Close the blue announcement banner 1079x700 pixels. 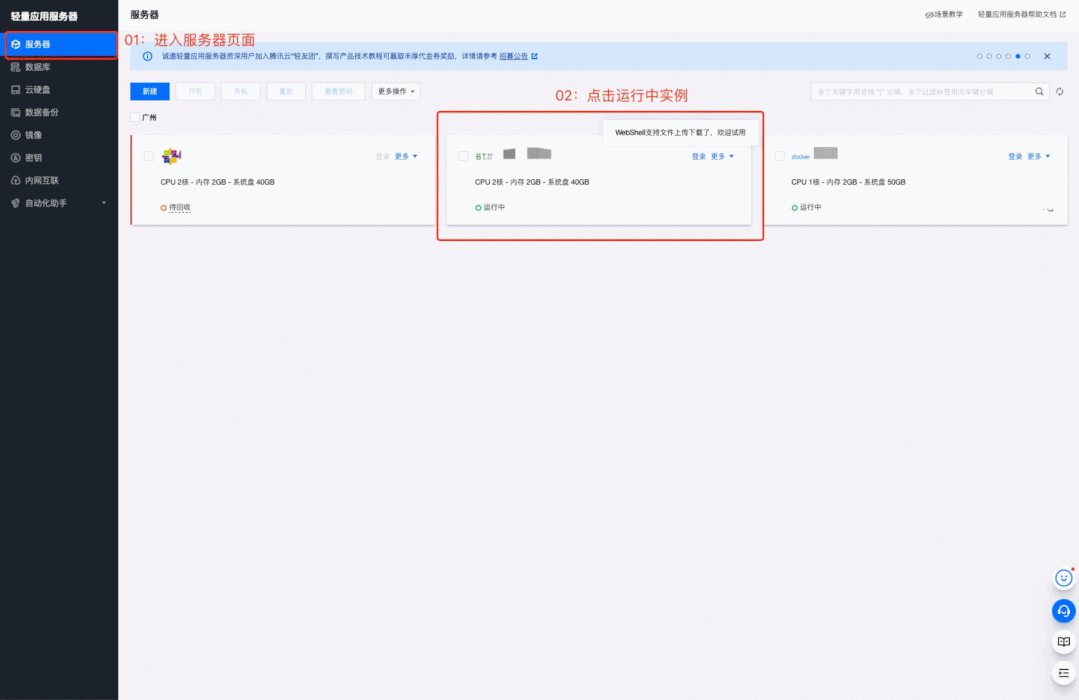click(1047, 56)
